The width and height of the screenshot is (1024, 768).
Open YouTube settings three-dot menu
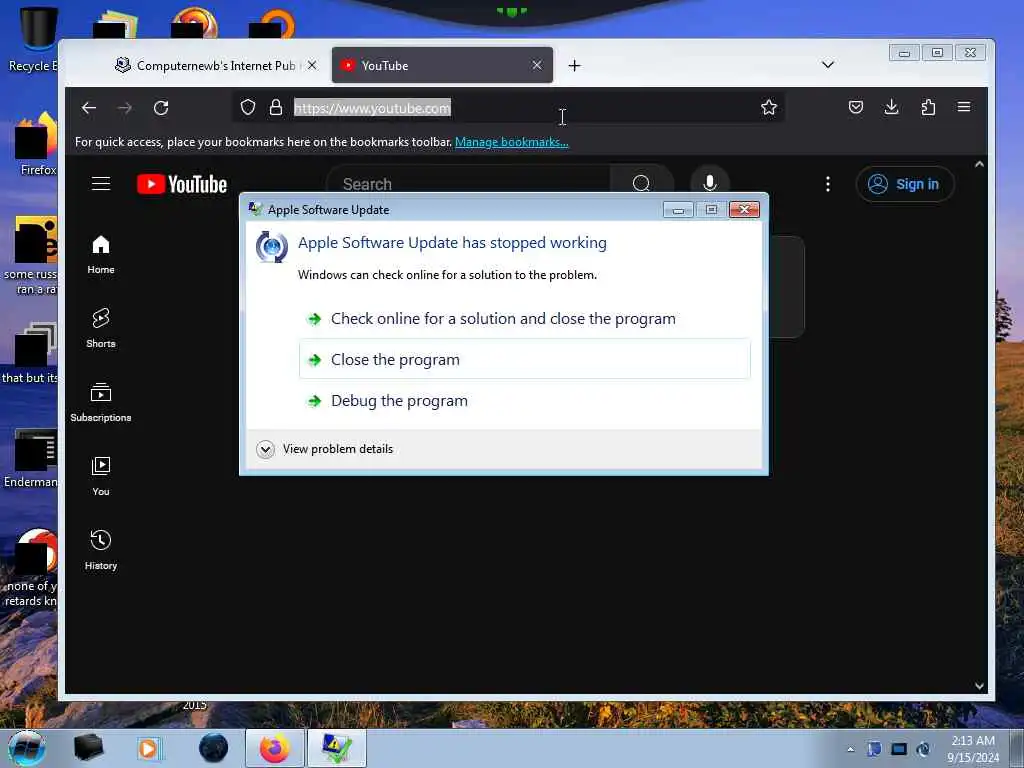pos(827,184)
